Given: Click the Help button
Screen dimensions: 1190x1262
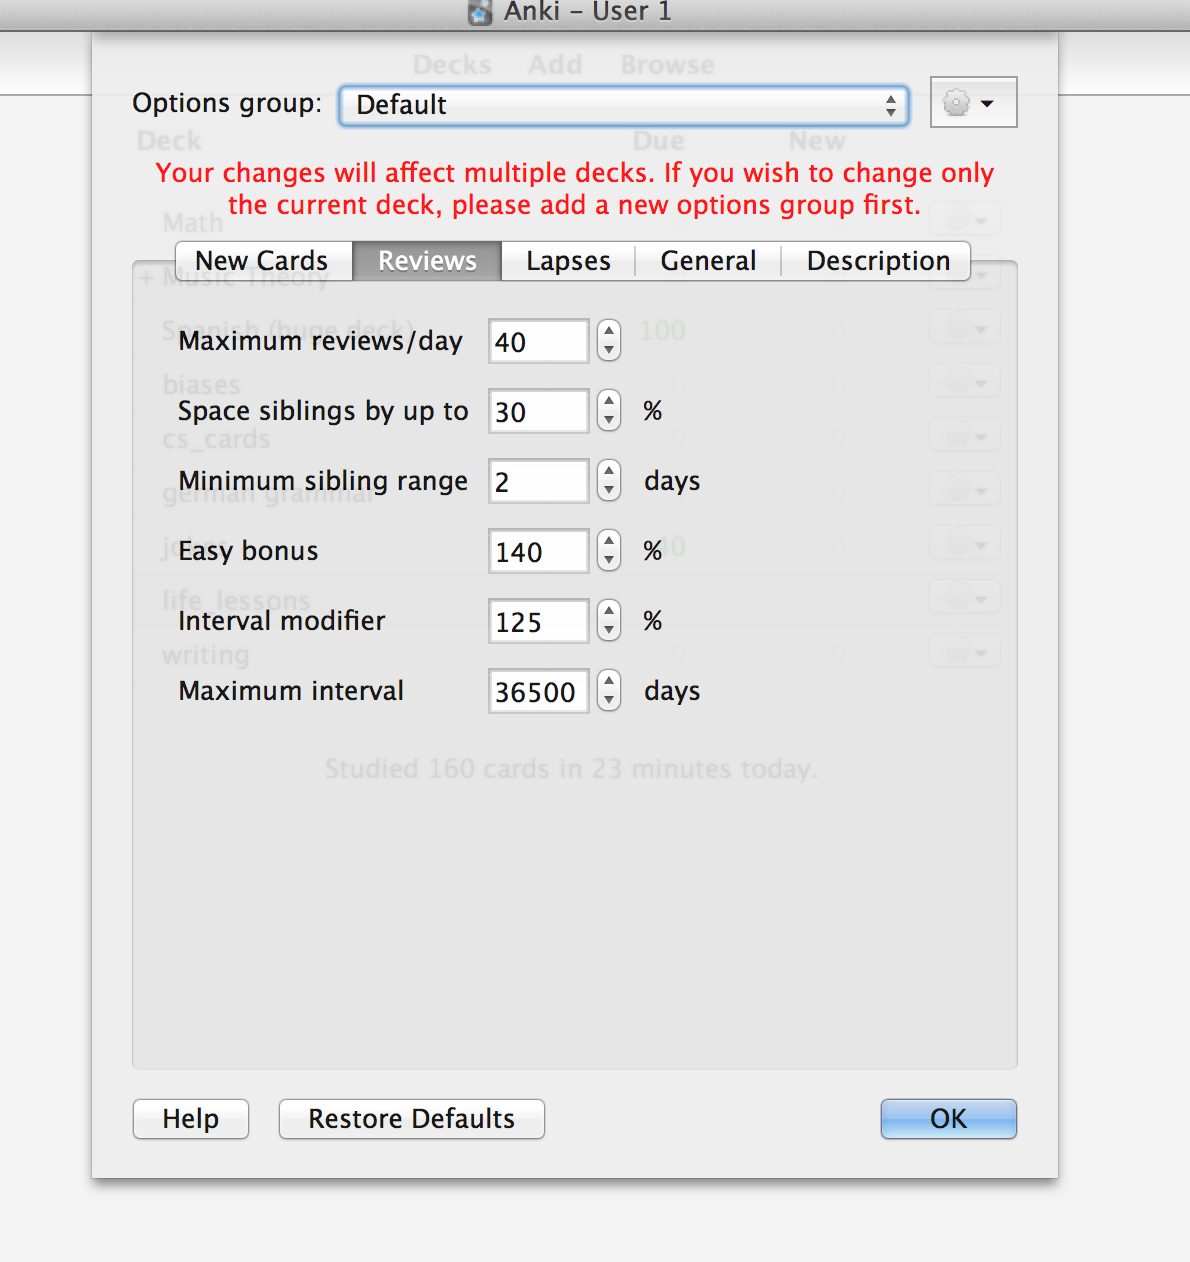Looking at the screenshot, I should tap(191, 1119).
